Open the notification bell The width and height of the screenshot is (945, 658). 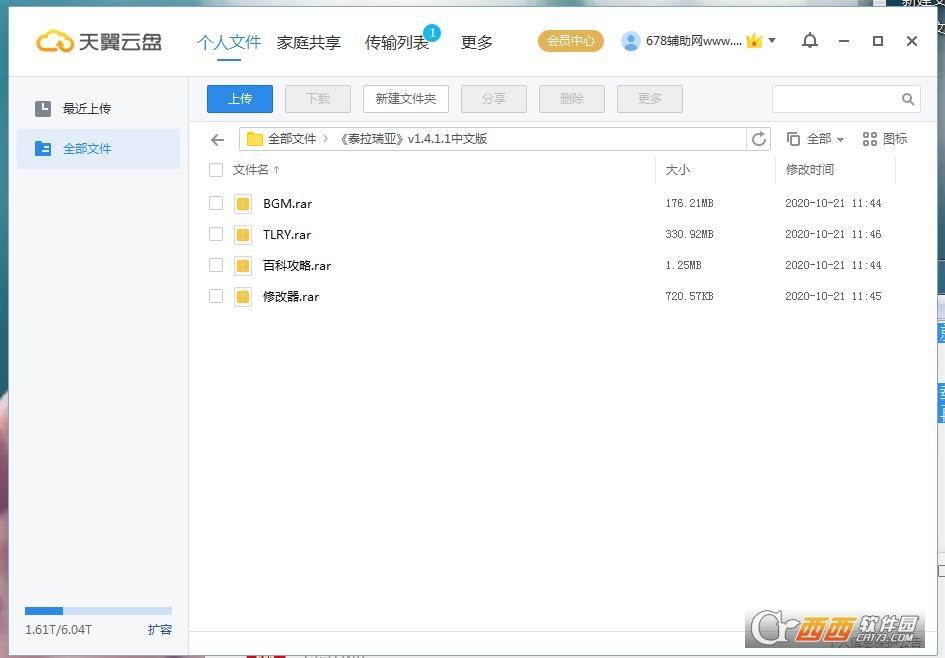click(x=810, y=41)
